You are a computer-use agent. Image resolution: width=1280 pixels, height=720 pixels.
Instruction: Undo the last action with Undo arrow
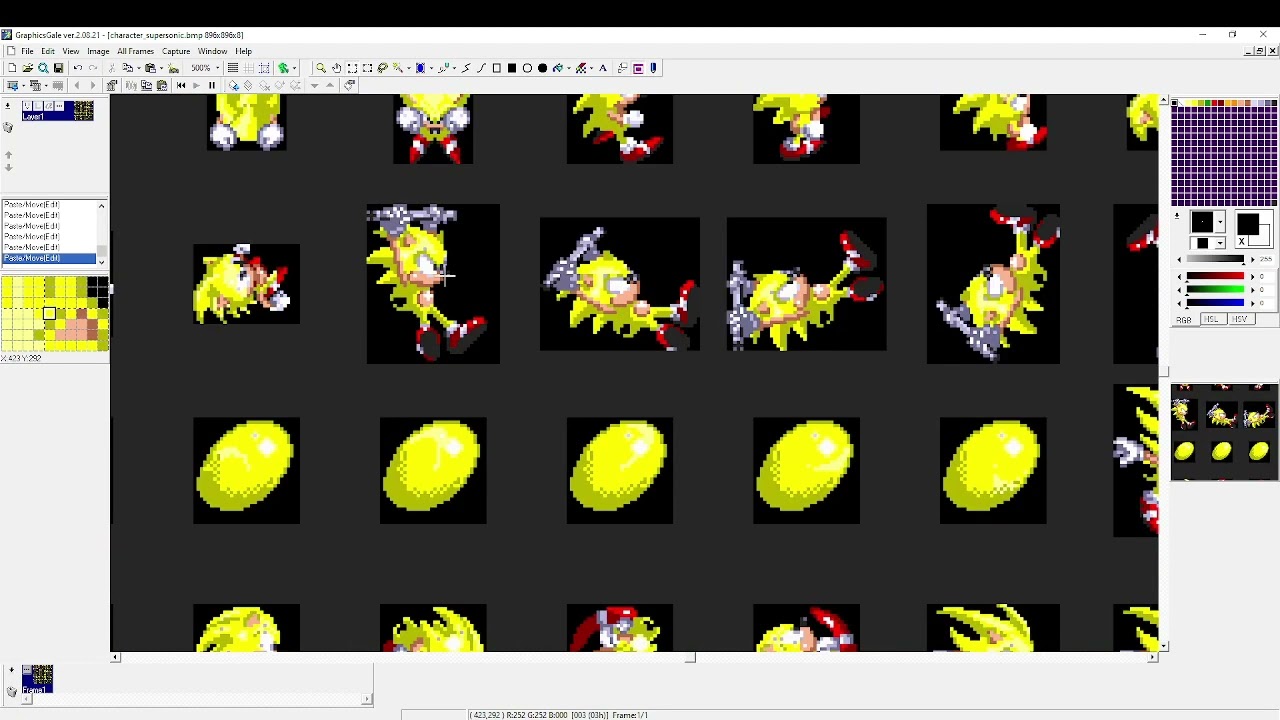point(77,68)
